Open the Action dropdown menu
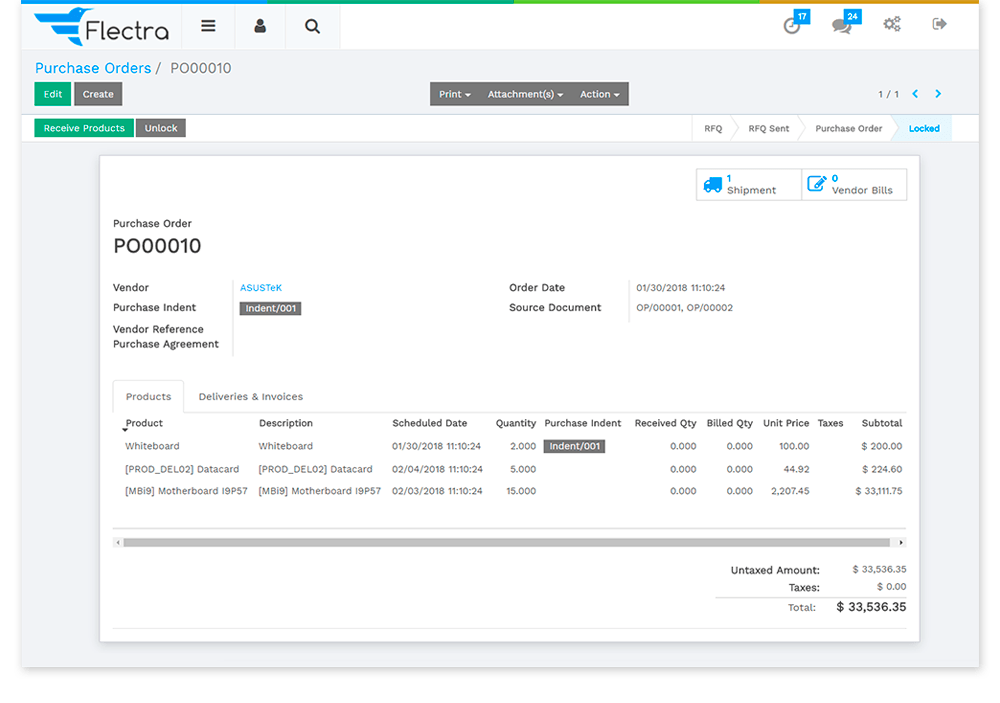Screen dimensions: 1000x703 pyautogui.click(x=599, y=94)
